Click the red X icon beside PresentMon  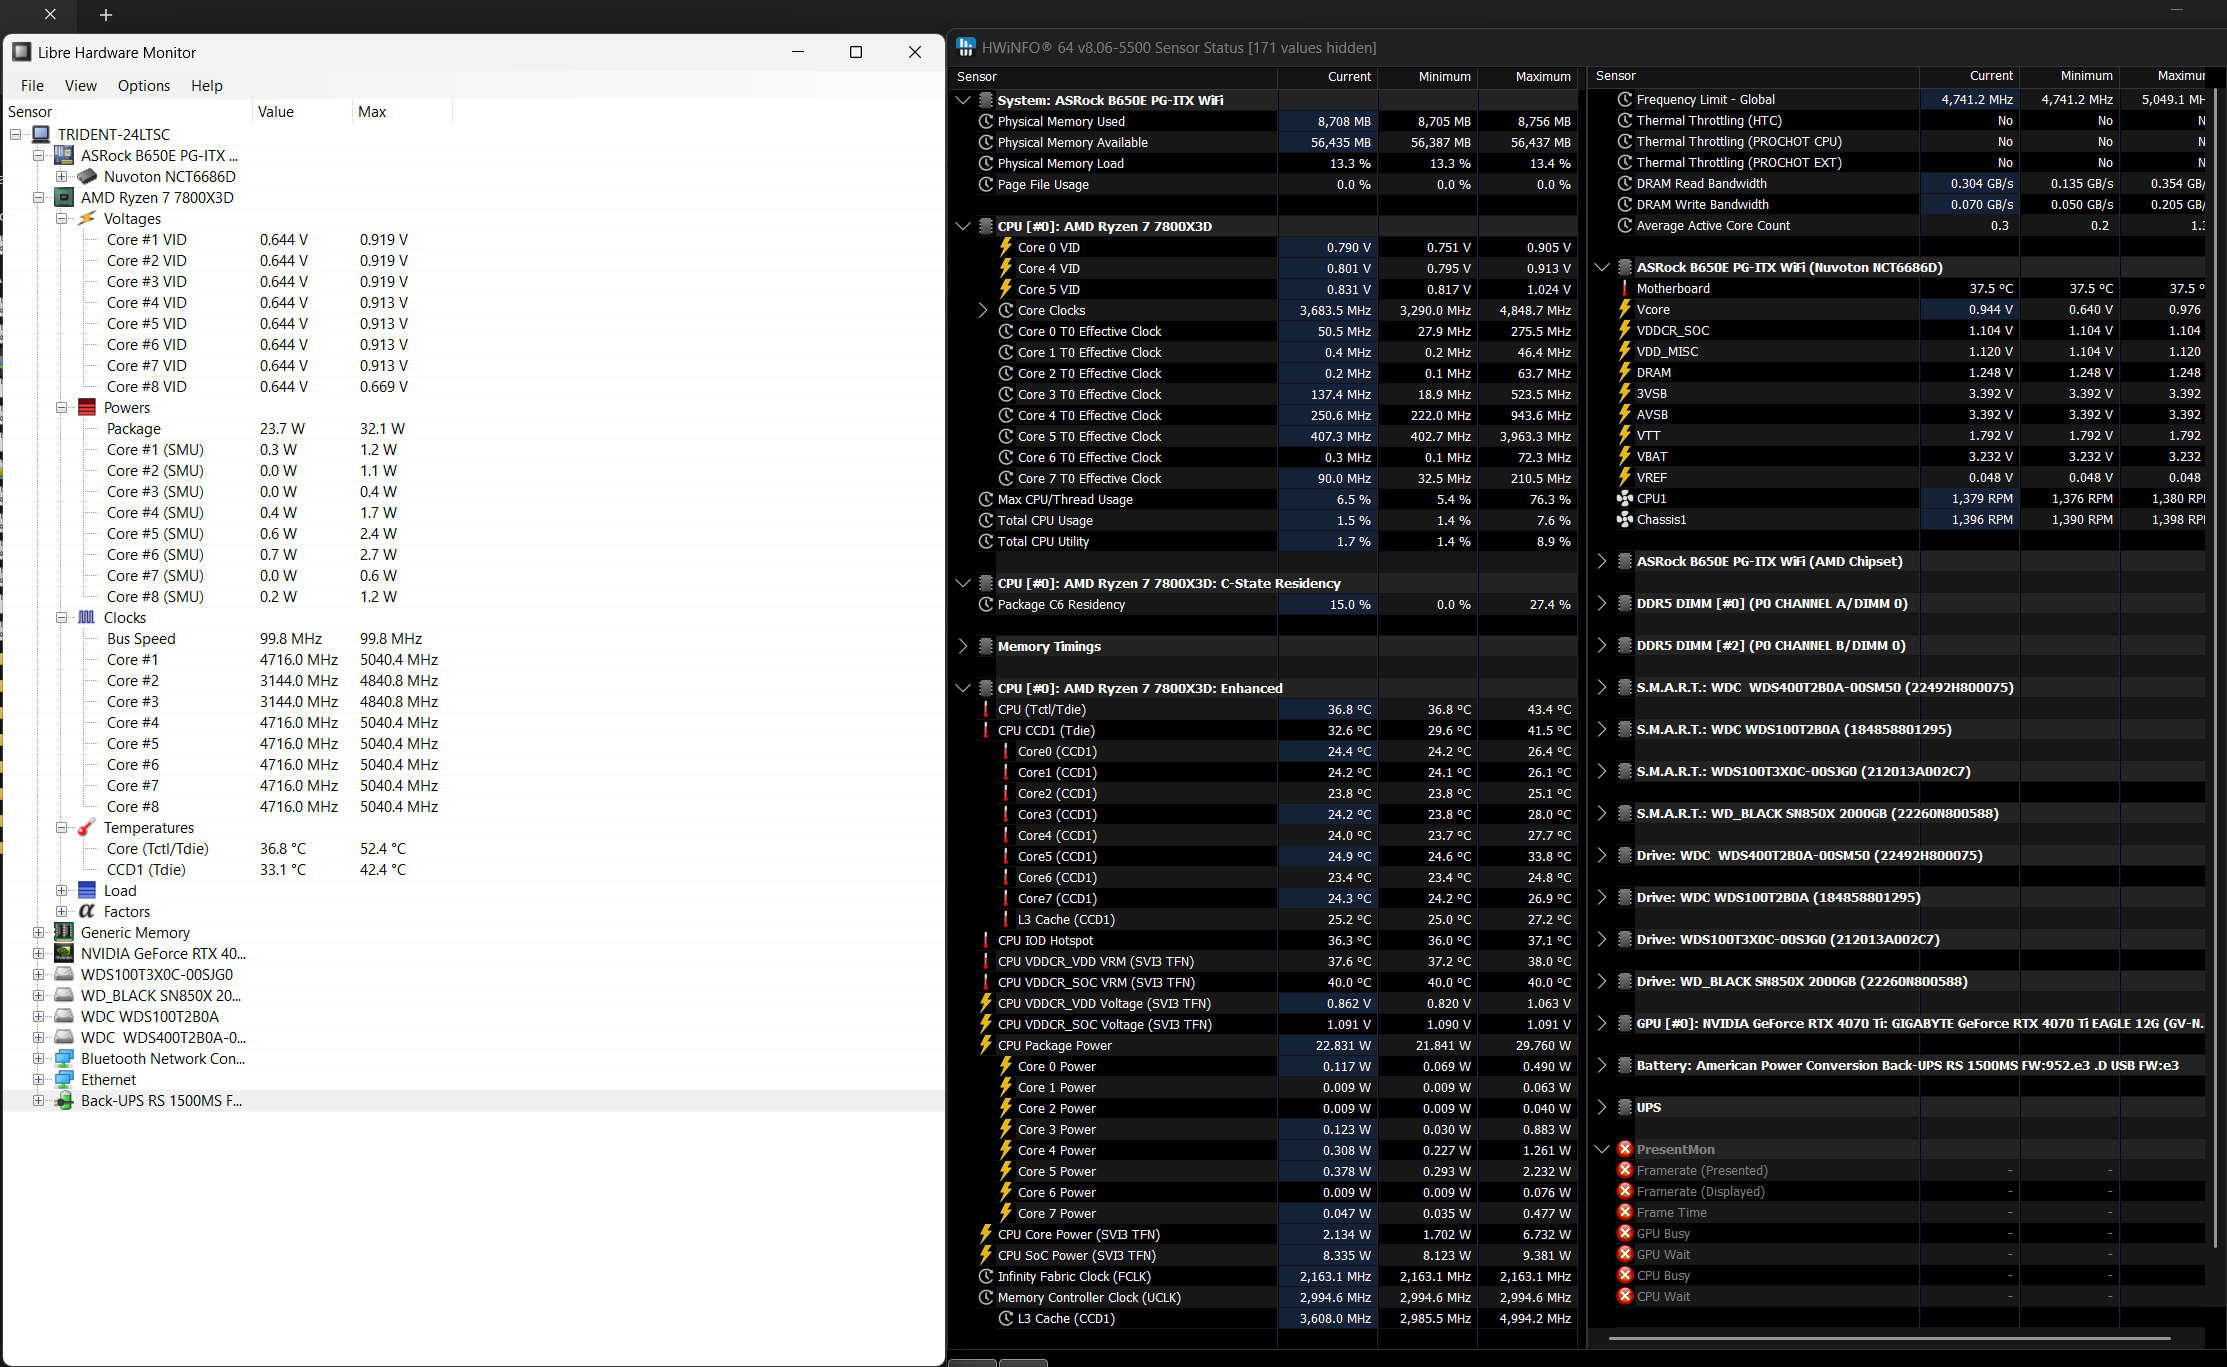[x=1625, y=1149]
